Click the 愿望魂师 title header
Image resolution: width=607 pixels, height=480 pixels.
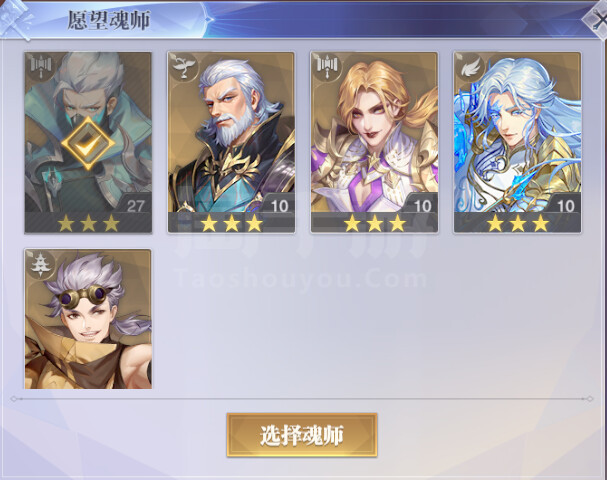click(109, 20)
